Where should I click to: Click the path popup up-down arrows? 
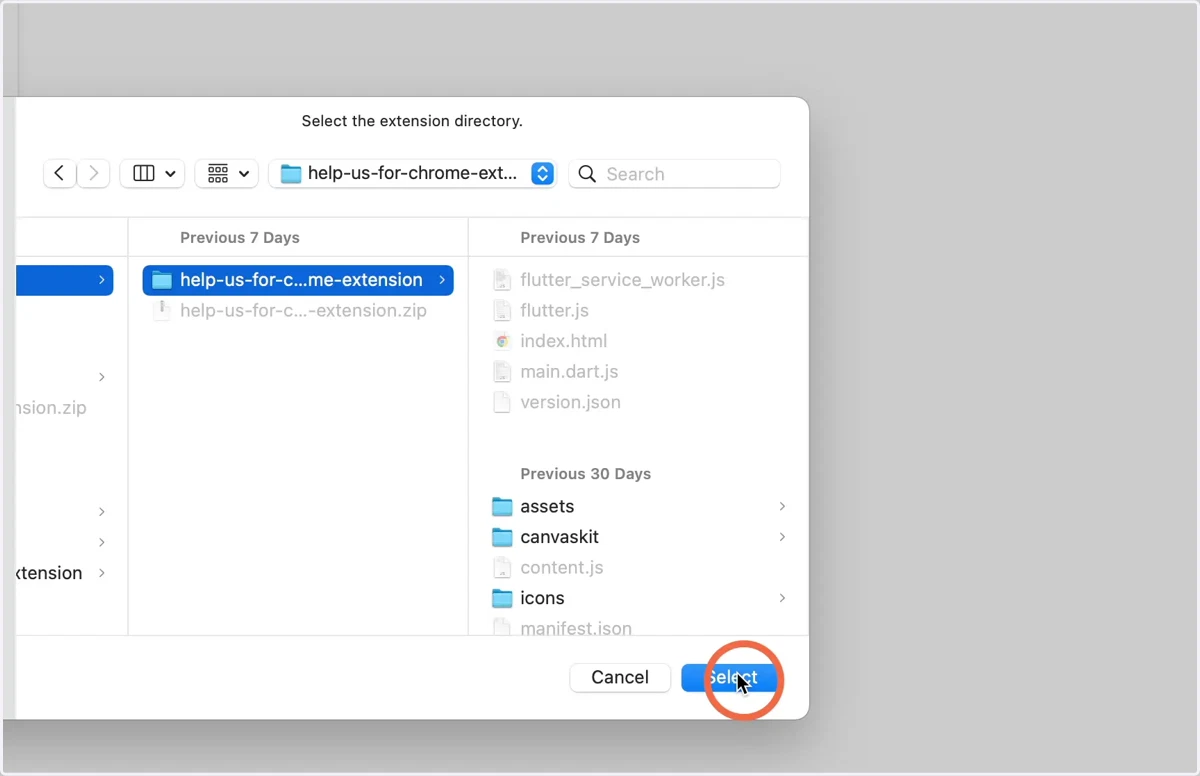(x=542, y=174)
